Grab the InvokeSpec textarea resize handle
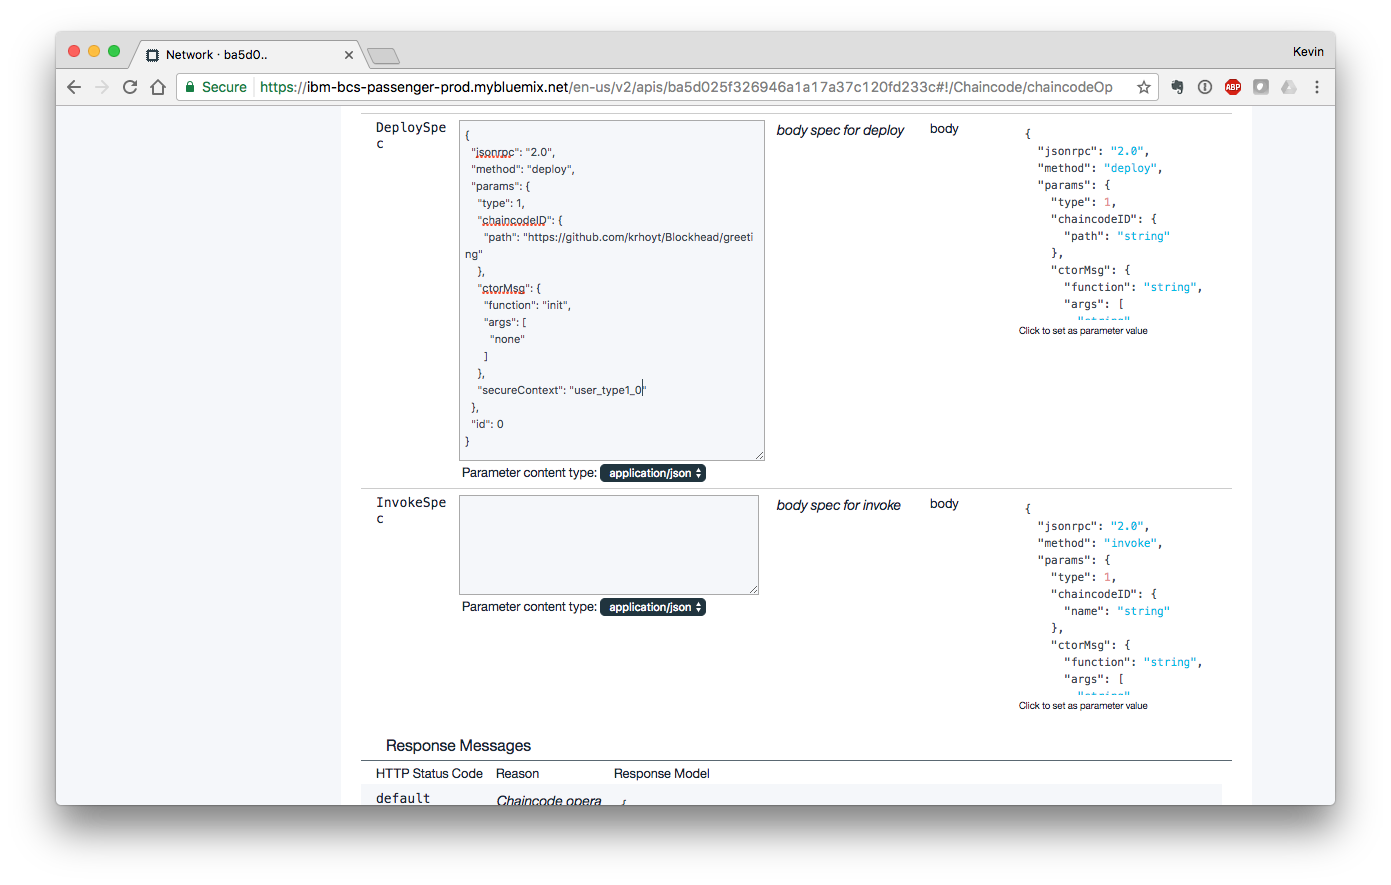The width and height of the screenshot is (1391, 885). point(753,589)
